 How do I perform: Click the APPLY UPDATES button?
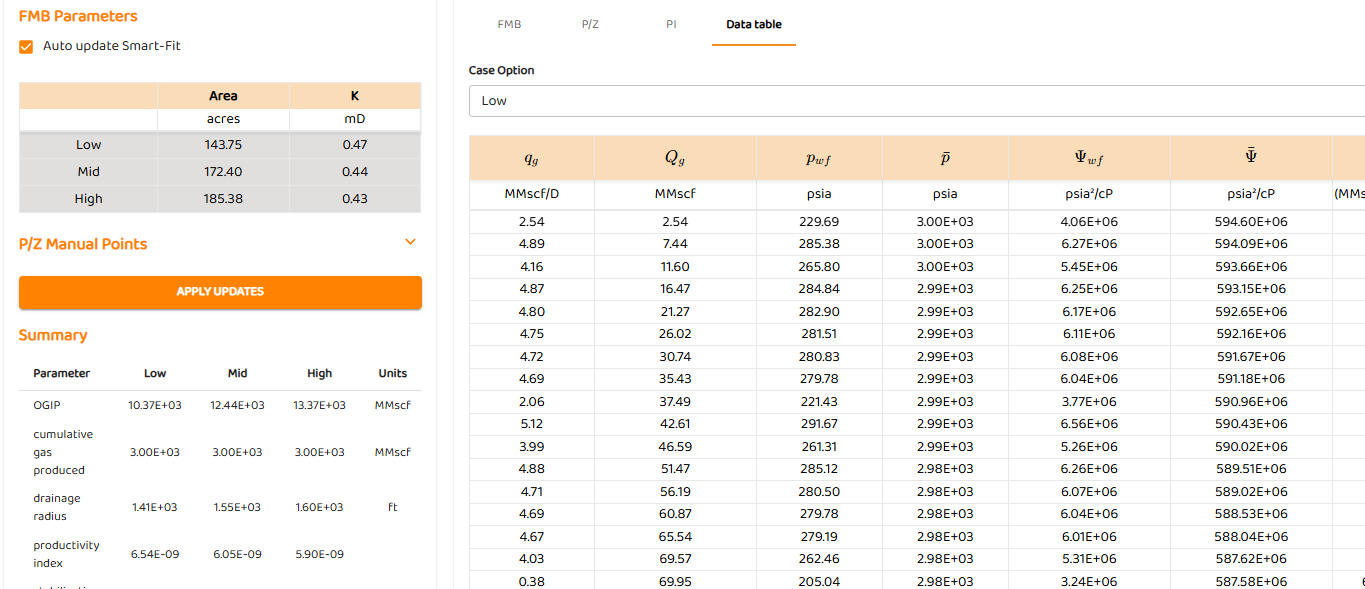(220, 292)
